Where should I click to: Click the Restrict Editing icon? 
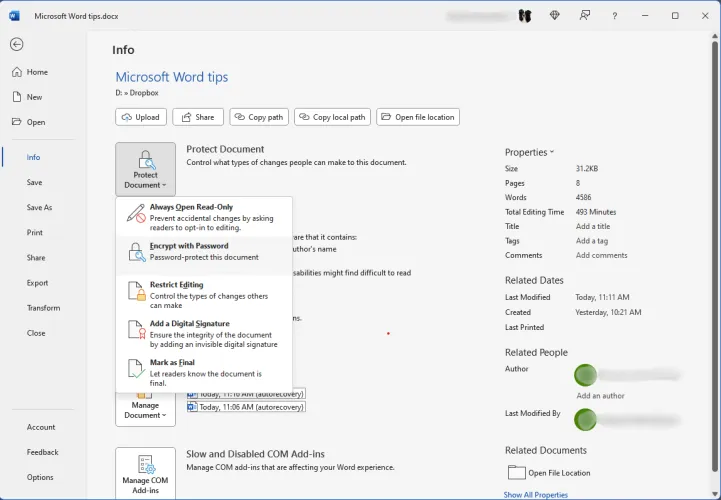(x=135, y=291)
